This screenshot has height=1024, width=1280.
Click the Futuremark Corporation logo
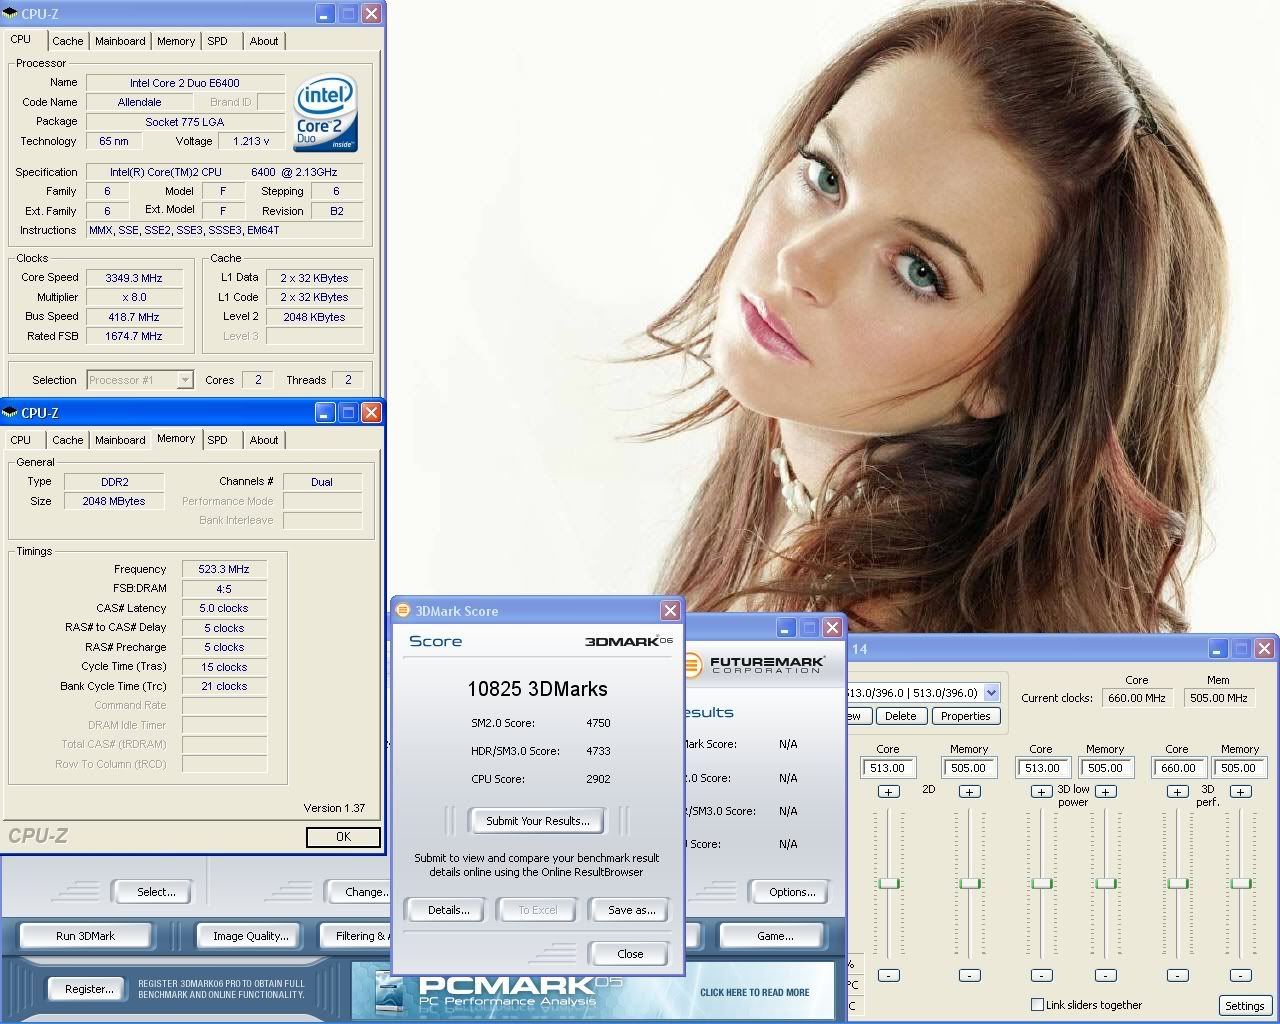(756, 664)
